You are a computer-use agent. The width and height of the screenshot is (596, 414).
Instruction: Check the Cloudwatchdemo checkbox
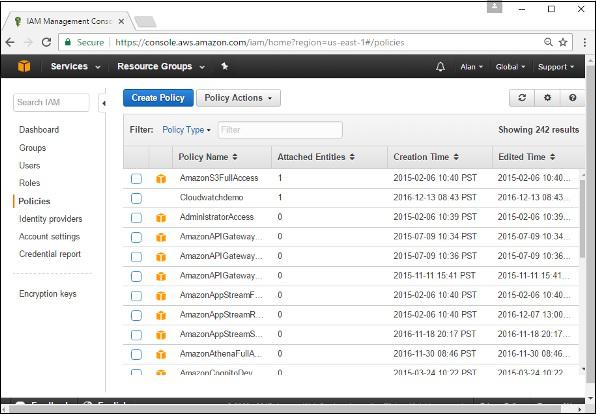tap(136, 198)
